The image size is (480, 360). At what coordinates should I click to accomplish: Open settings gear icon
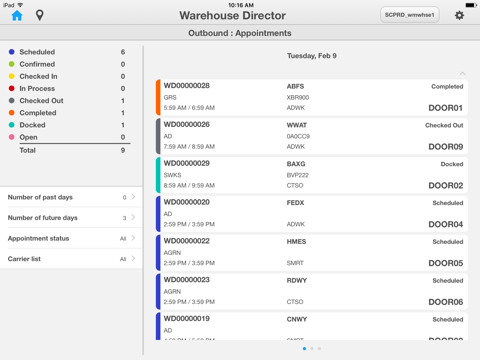[459, 15]
